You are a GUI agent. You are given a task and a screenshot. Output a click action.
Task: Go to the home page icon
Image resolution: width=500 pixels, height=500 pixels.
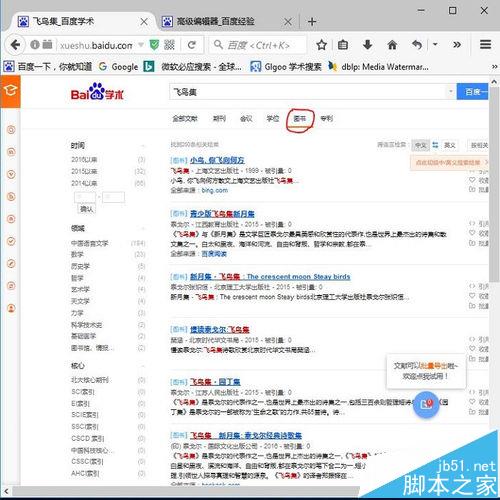coord(392,45)
